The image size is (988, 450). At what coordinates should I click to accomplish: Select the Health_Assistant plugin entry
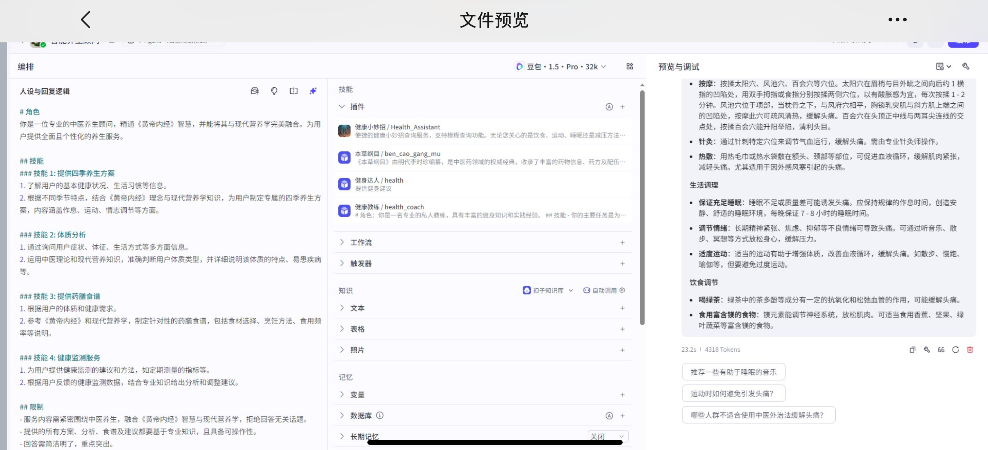point(480,130)
